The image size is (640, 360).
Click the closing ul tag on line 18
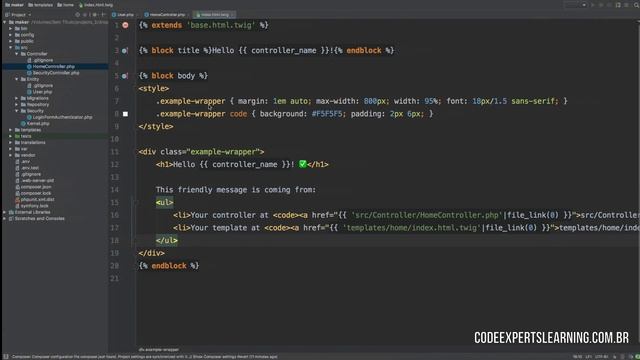pyautogui.click(x=167, y=240)
